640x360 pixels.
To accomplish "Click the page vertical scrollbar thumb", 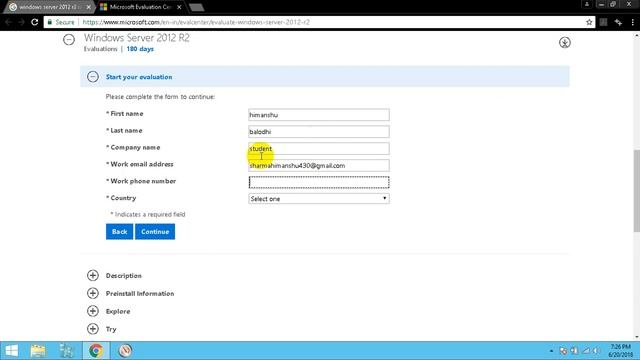I will [x=637, y=191].
